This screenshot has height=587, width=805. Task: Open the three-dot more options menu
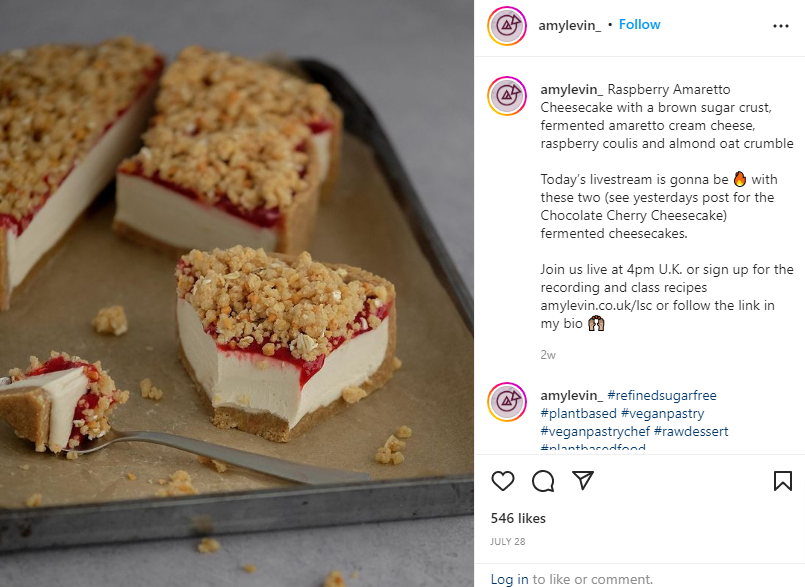click(x=780, y=26)
